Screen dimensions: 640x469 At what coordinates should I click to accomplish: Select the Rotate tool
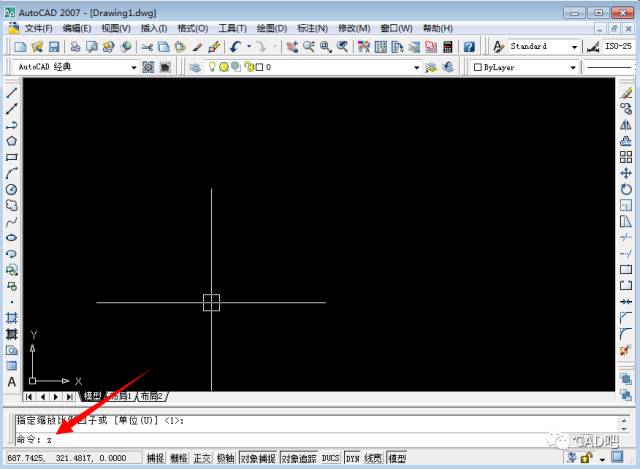click(x=627, y=189)
